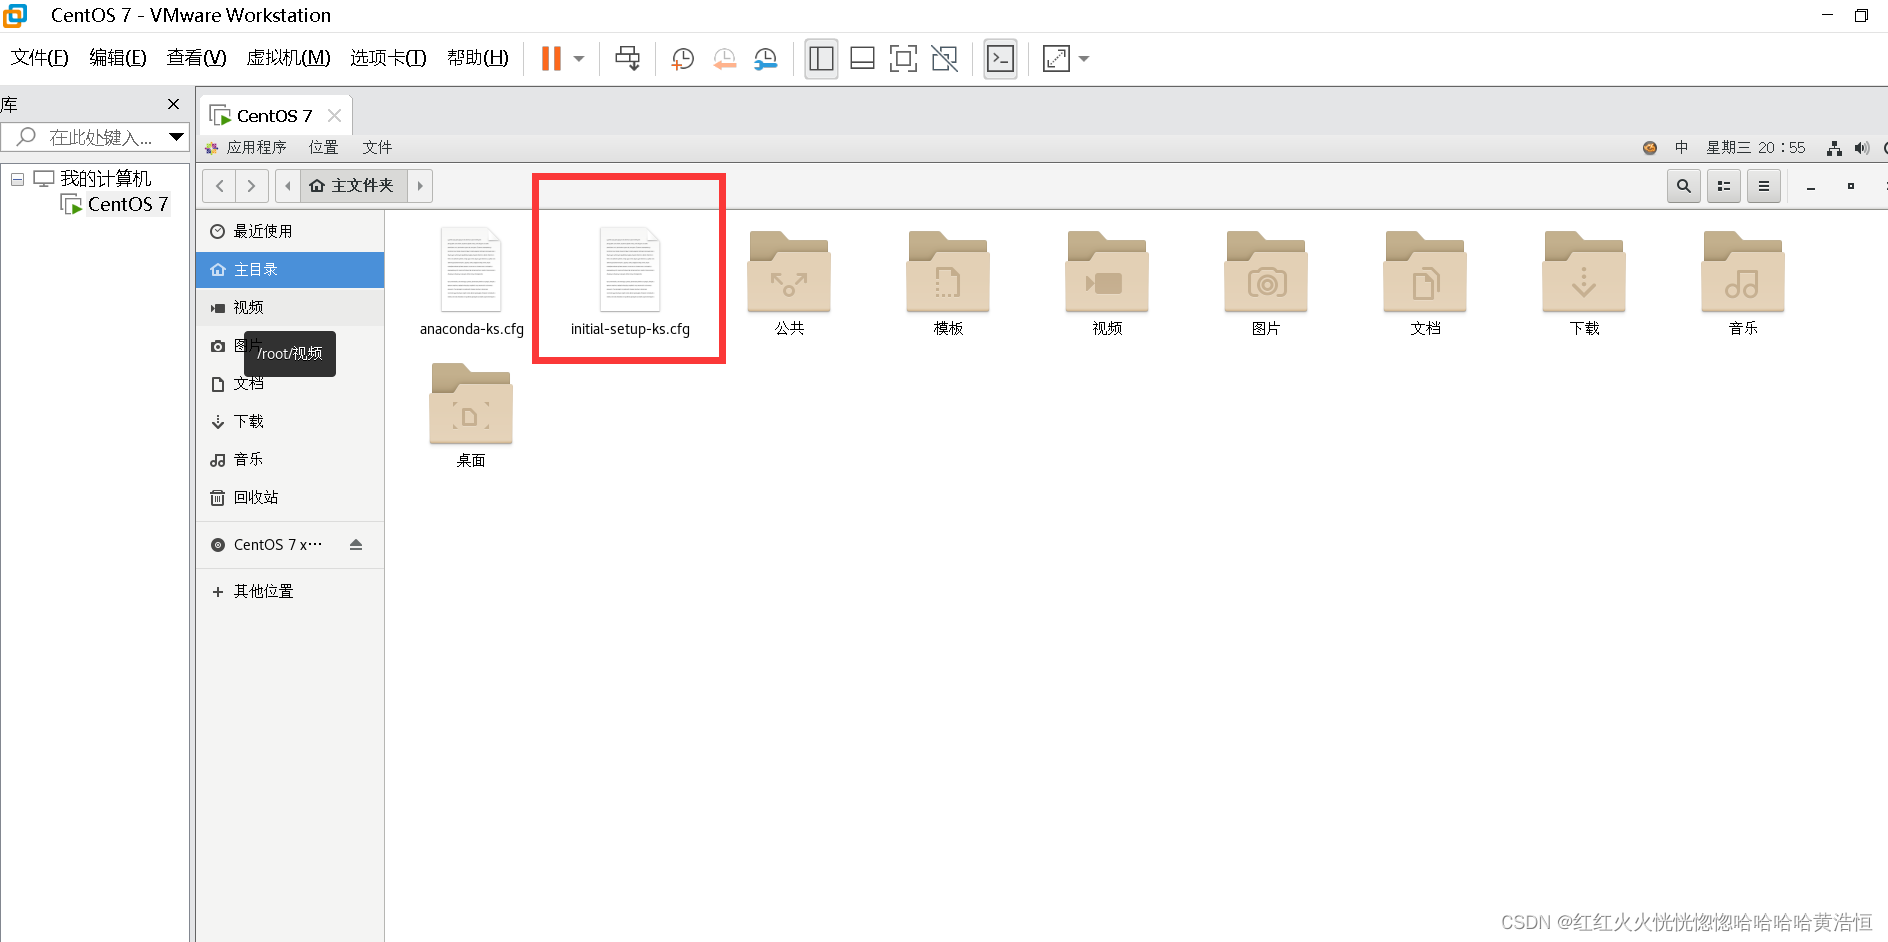Select 最近使用 in the sidebar
1888x942 pixels.
[x=290, y=231]
